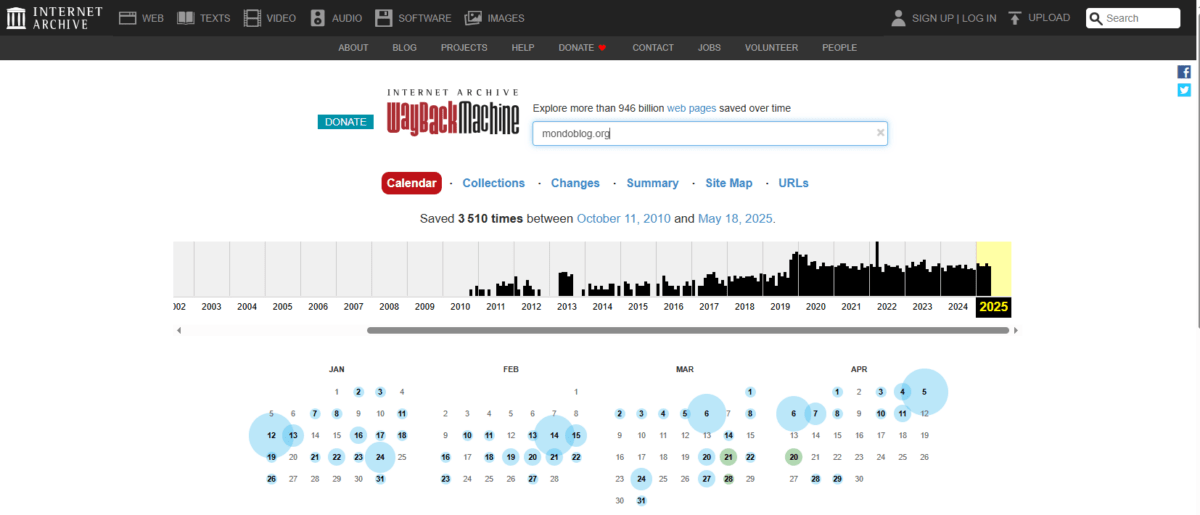Open the January 13 snapshot
1200x515 pixels.
(293, 435)
